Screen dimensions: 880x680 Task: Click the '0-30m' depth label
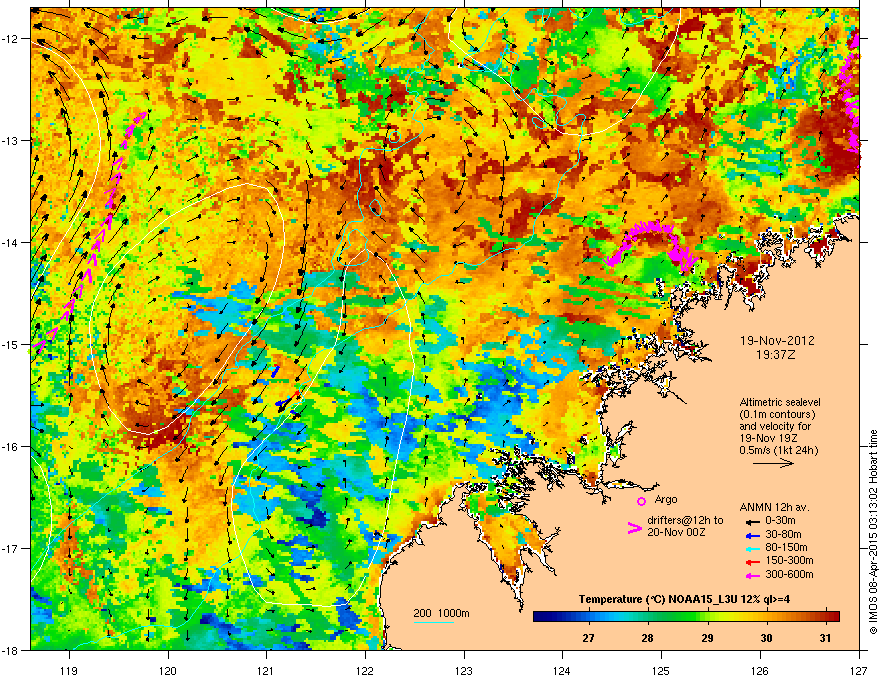coord(781,521)
